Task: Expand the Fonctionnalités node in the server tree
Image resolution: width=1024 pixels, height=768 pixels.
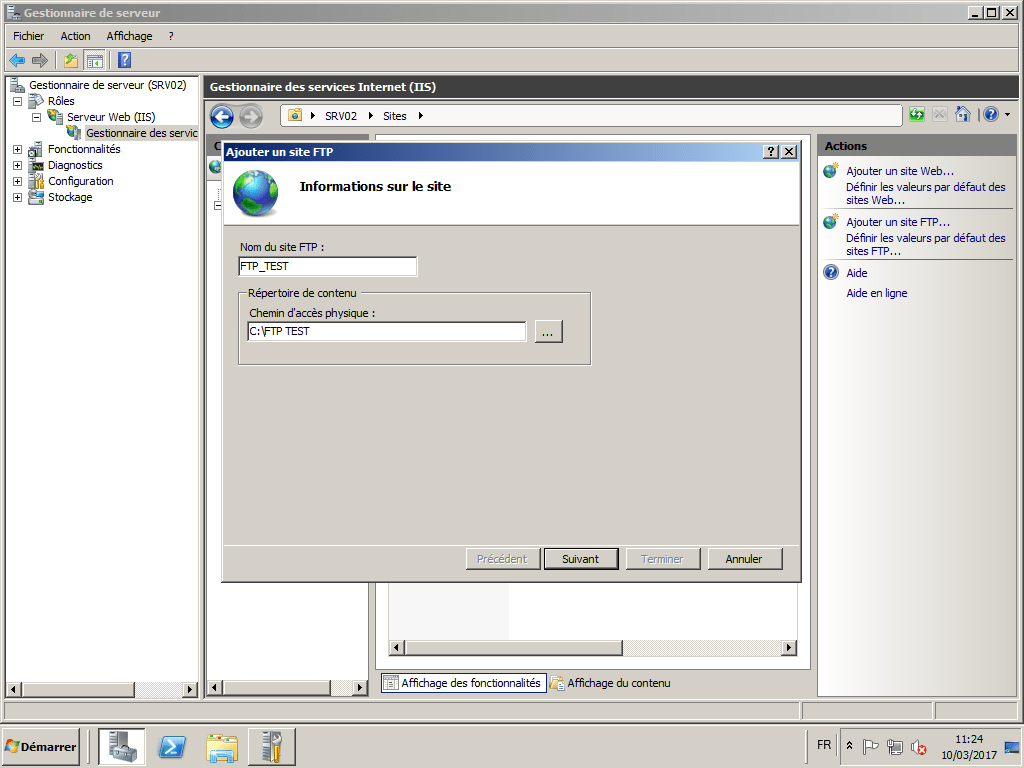Action: click(17, 149)
